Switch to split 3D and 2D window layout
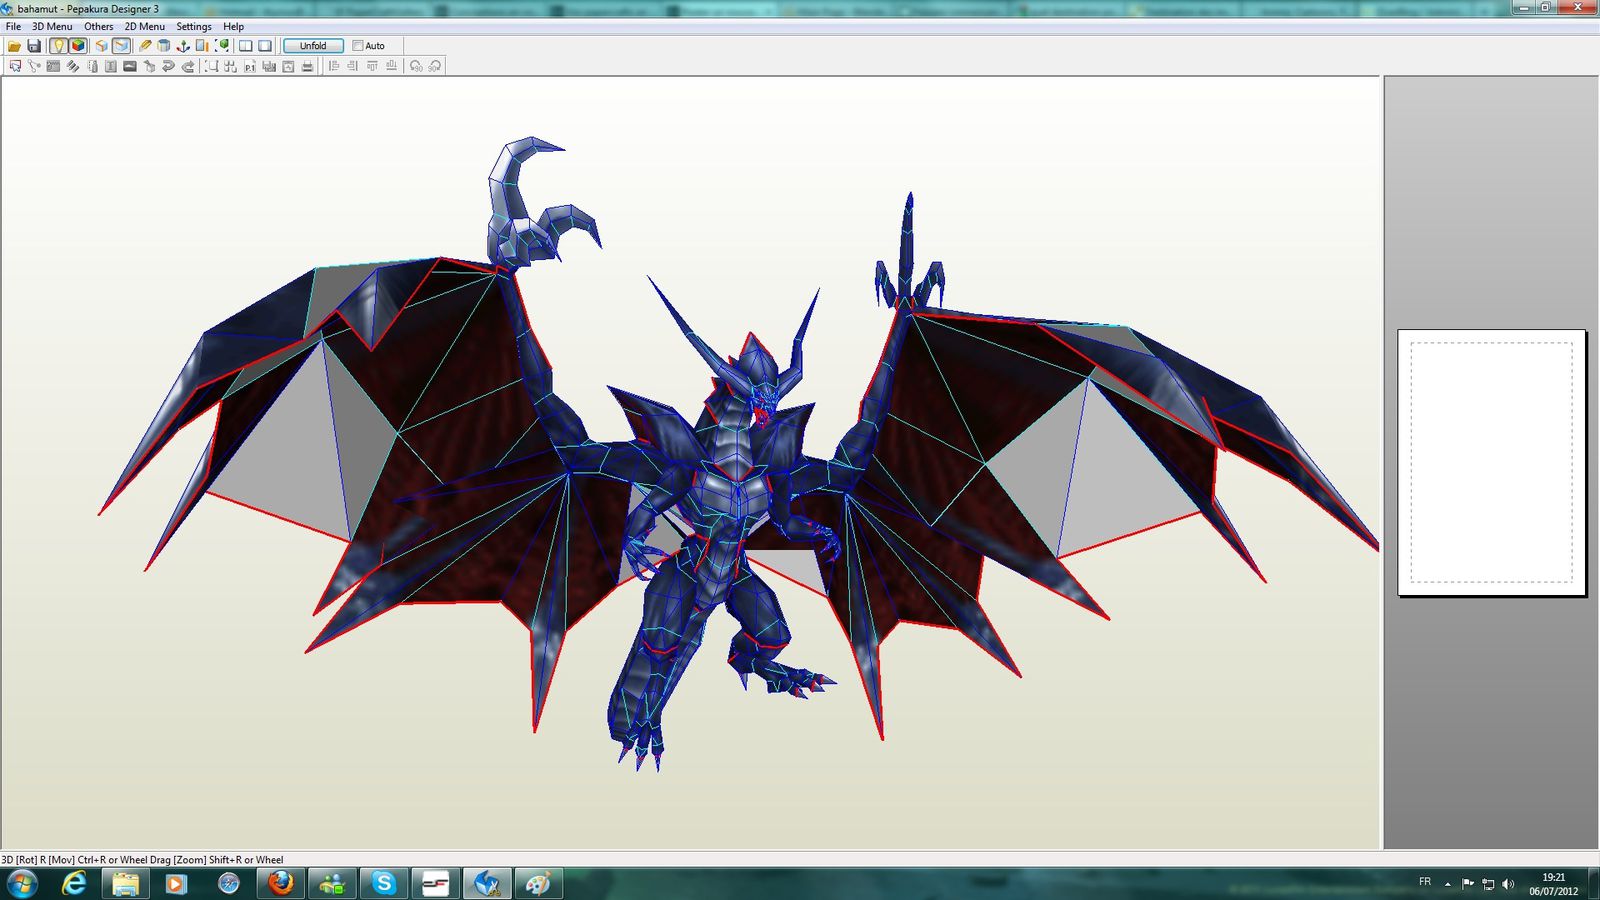The width and height of the screenshot is (1600, 900). (245, 46)
